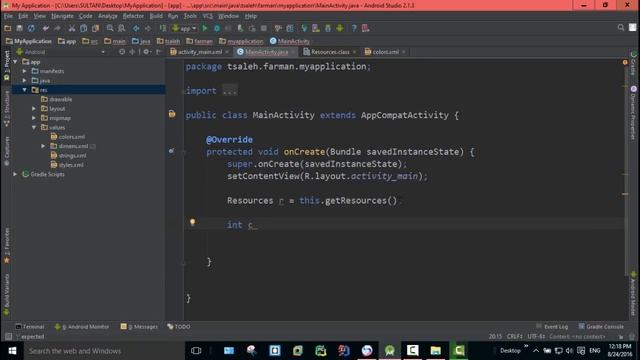Screen dimensions: 640x360
Task: Open the Messages tool window
Action: click(x=139, y=327)
